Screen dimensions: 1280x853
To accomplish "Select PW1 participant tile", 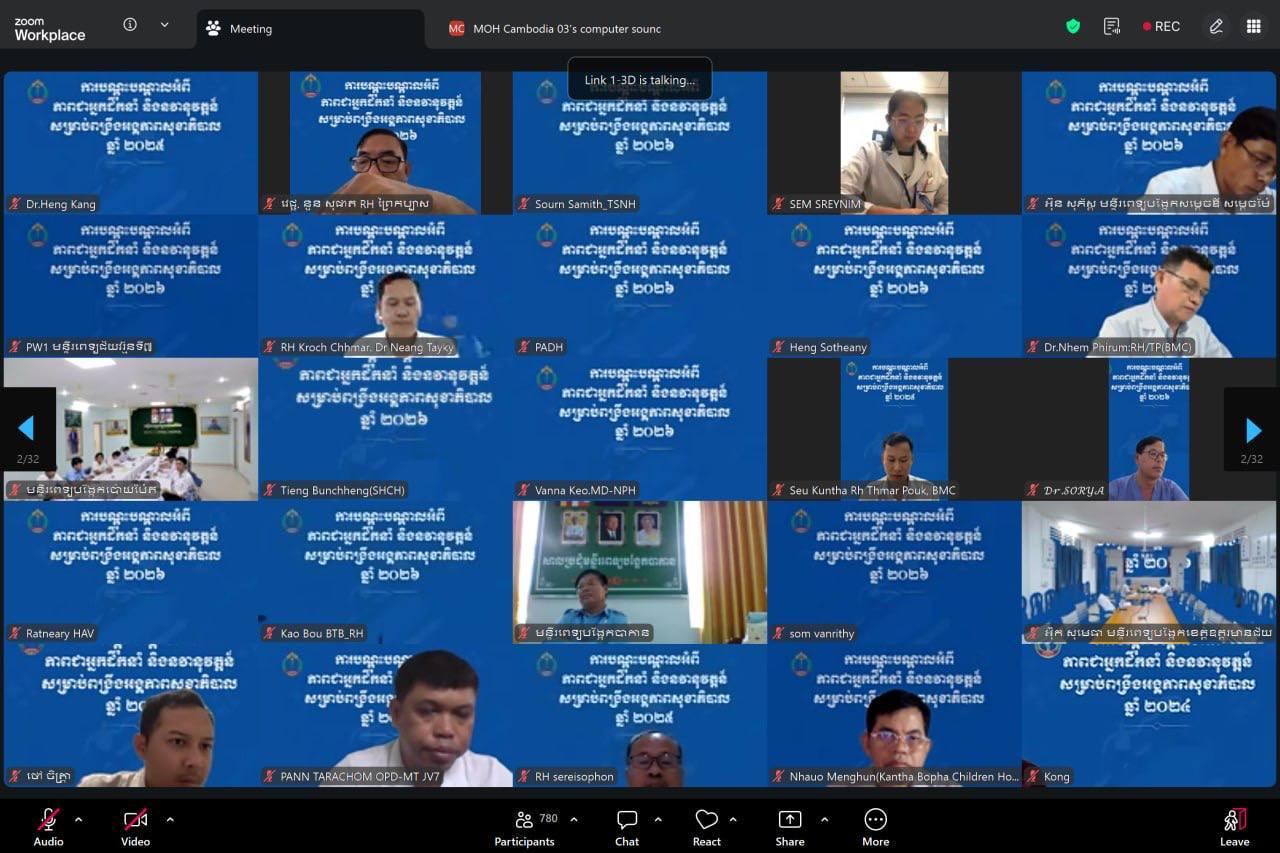I will pyautogui.click(x=131, y=286).
